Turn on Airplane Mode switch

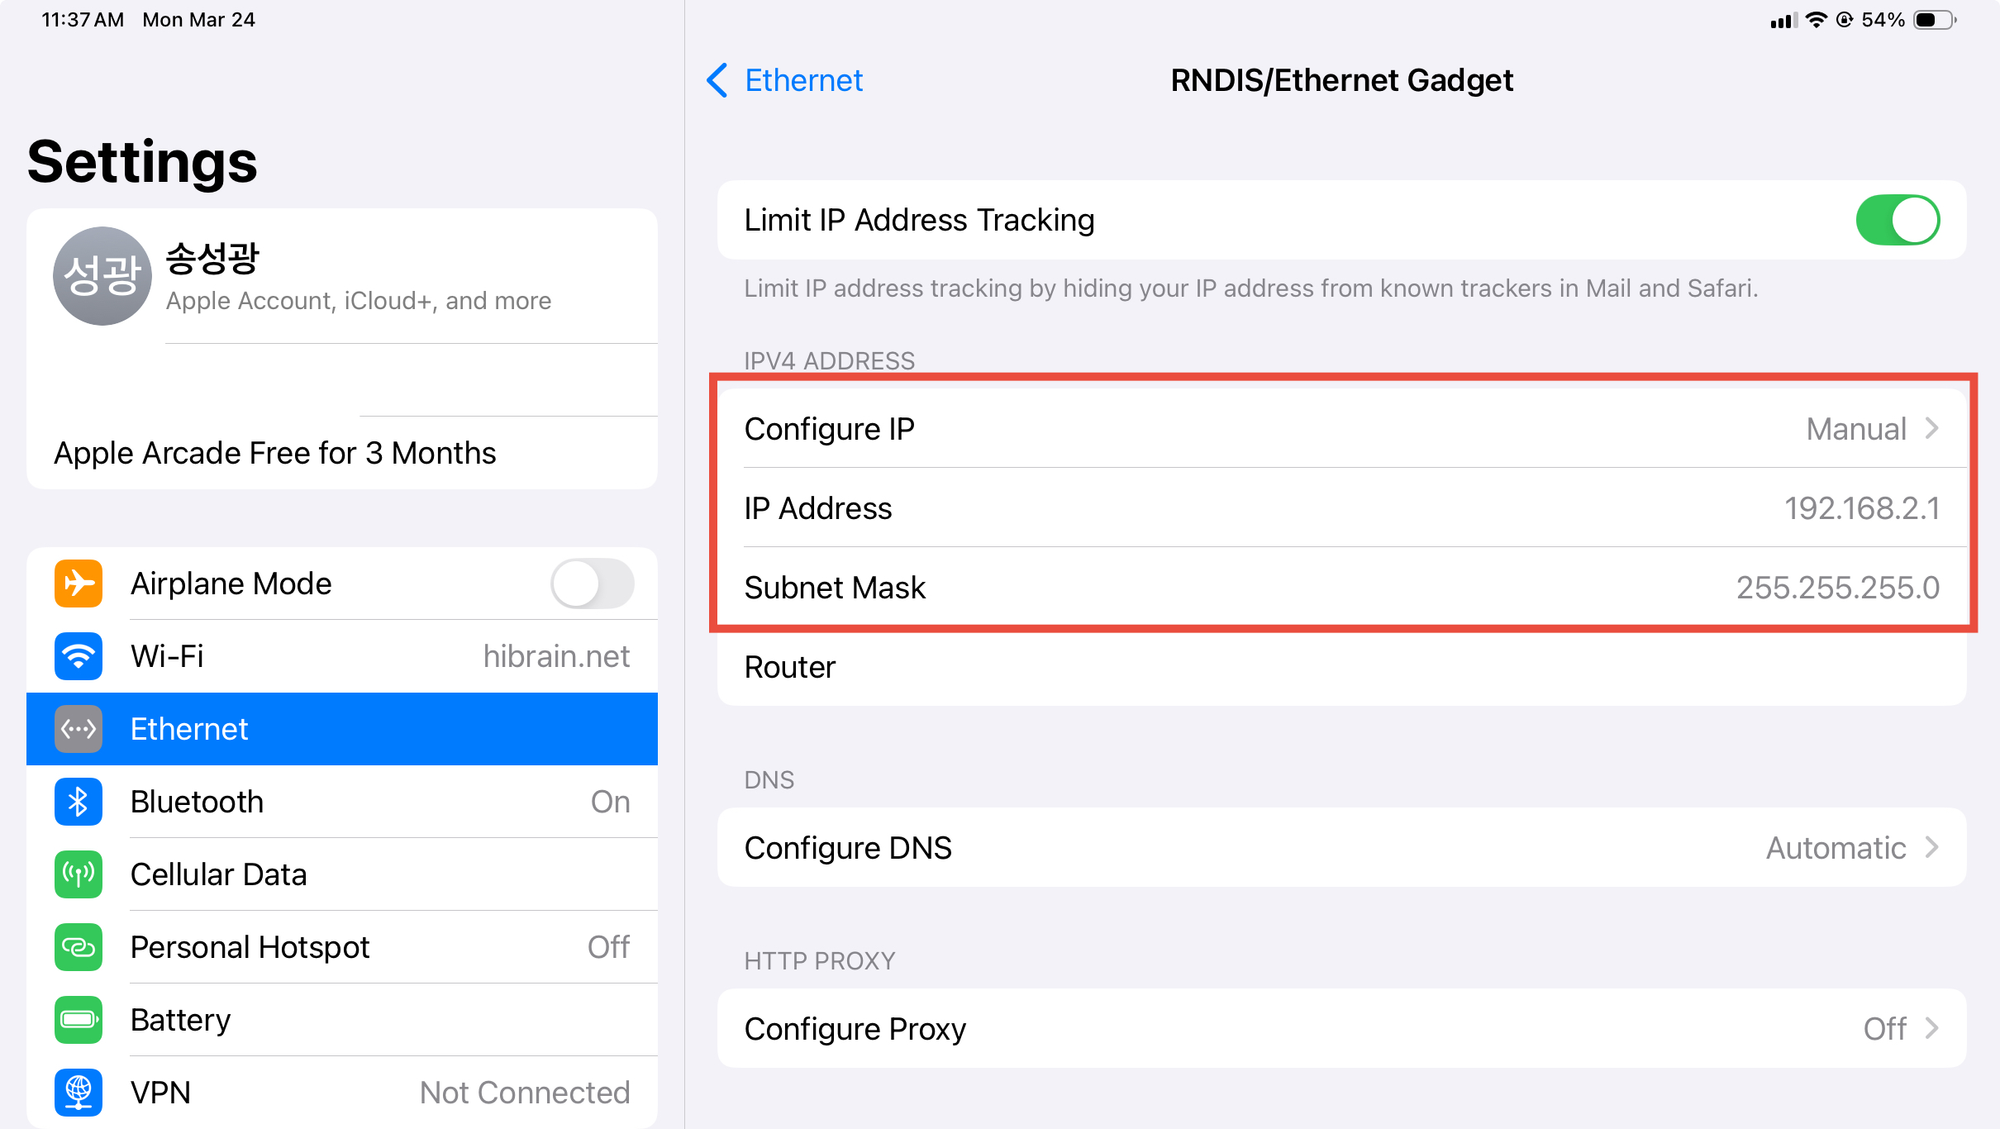[592, 584]
